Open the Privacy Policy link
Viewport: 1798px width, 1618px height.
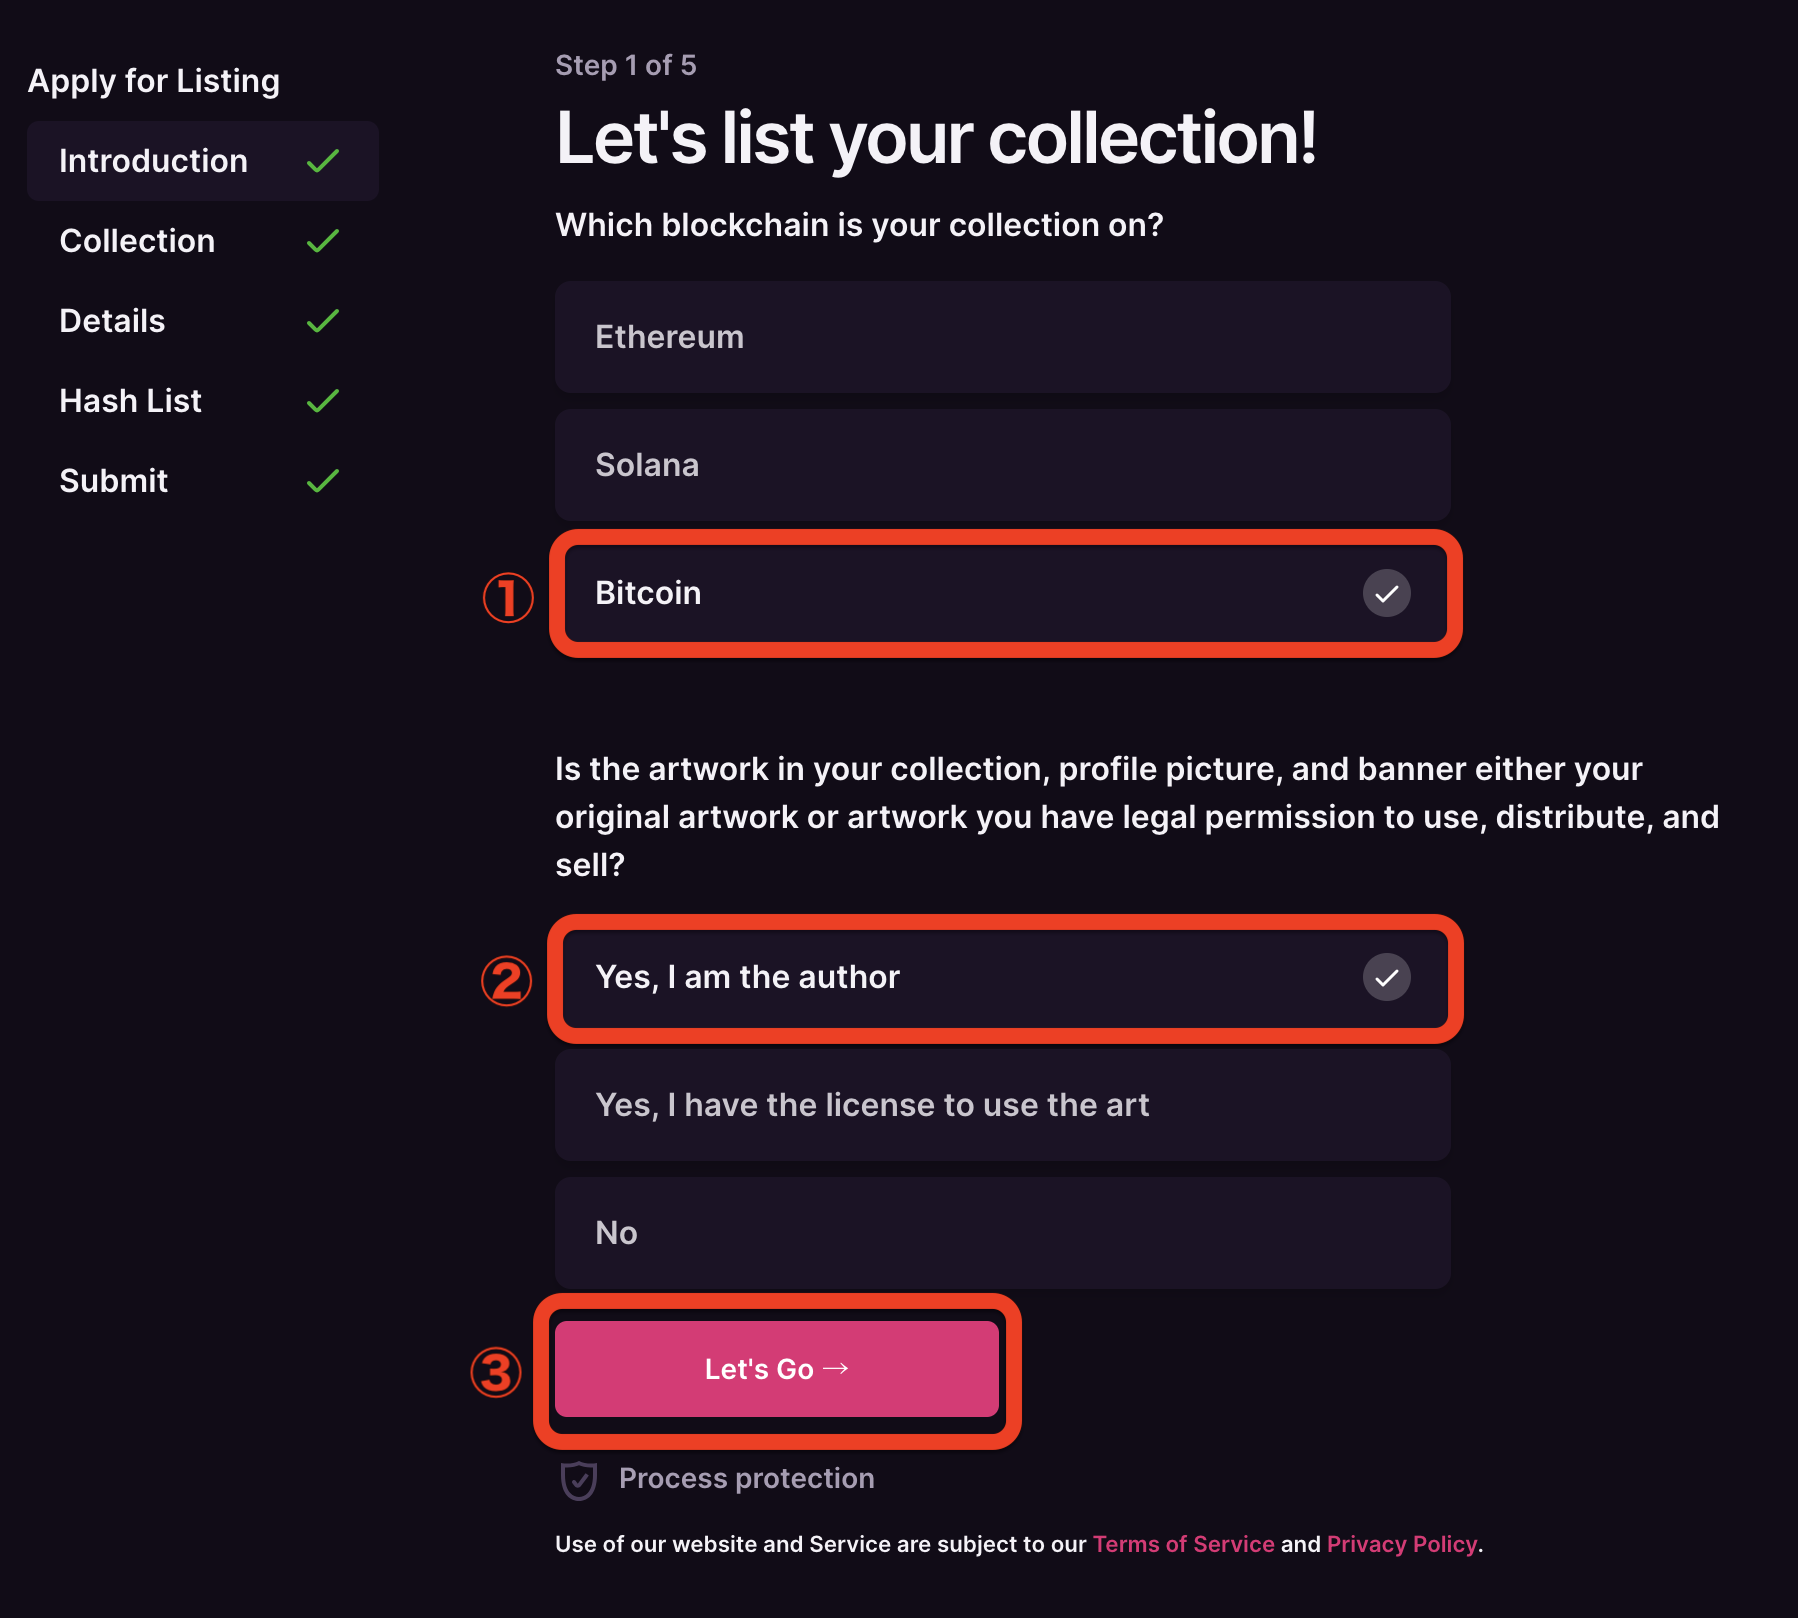click(x=1402, y=1544)
